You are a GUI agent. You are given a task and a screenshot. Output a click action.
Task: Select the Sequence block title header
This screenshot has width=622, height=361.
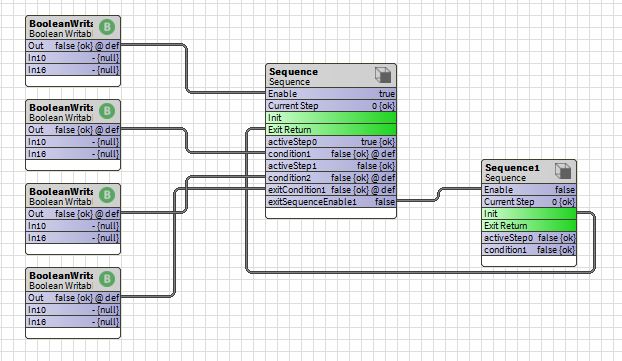coord(331,76)
